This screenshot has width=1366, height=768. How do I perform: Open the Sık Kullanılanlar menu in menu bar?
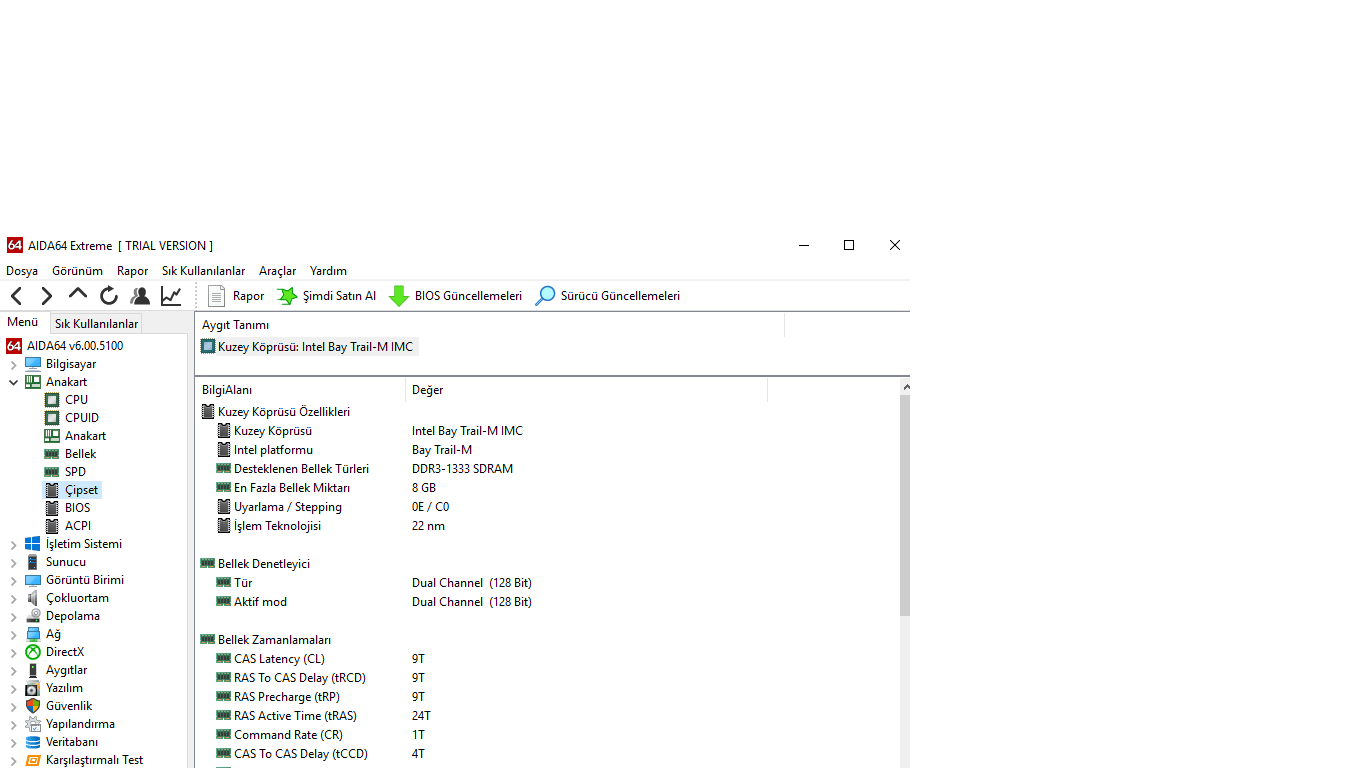203,271
